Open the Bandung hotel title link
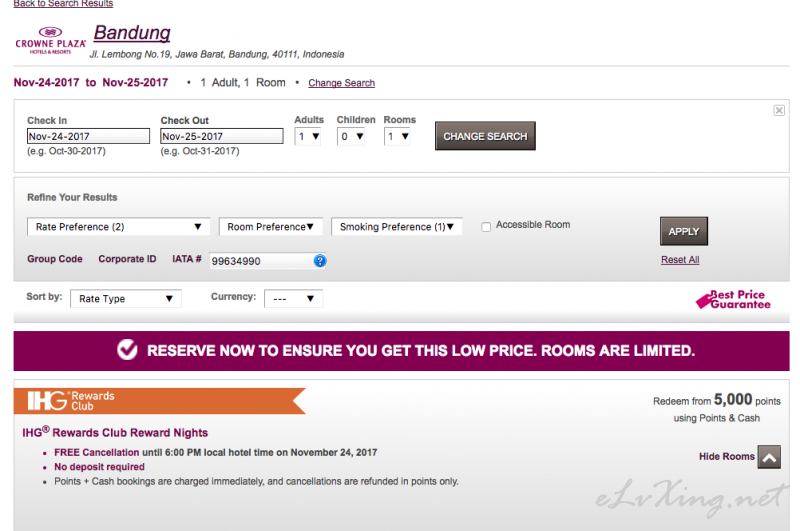800x531 pixels. pyautogui.click(x=132, y=33)
